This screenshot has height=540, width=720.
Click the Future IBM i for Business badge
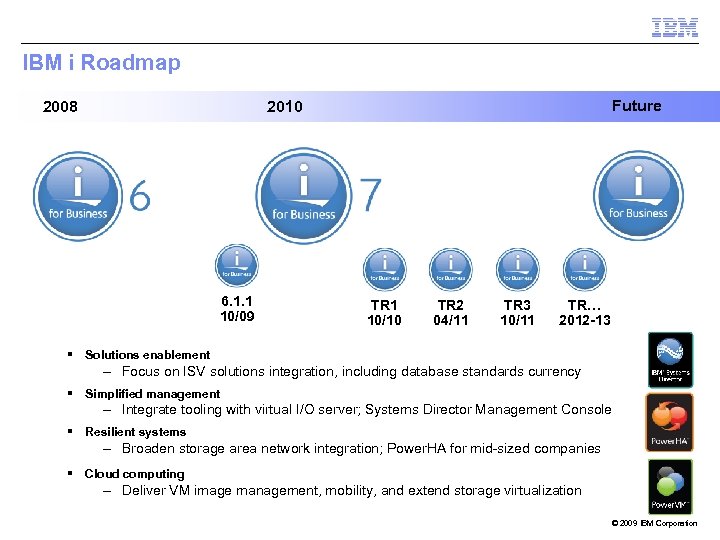pos(638,196)
